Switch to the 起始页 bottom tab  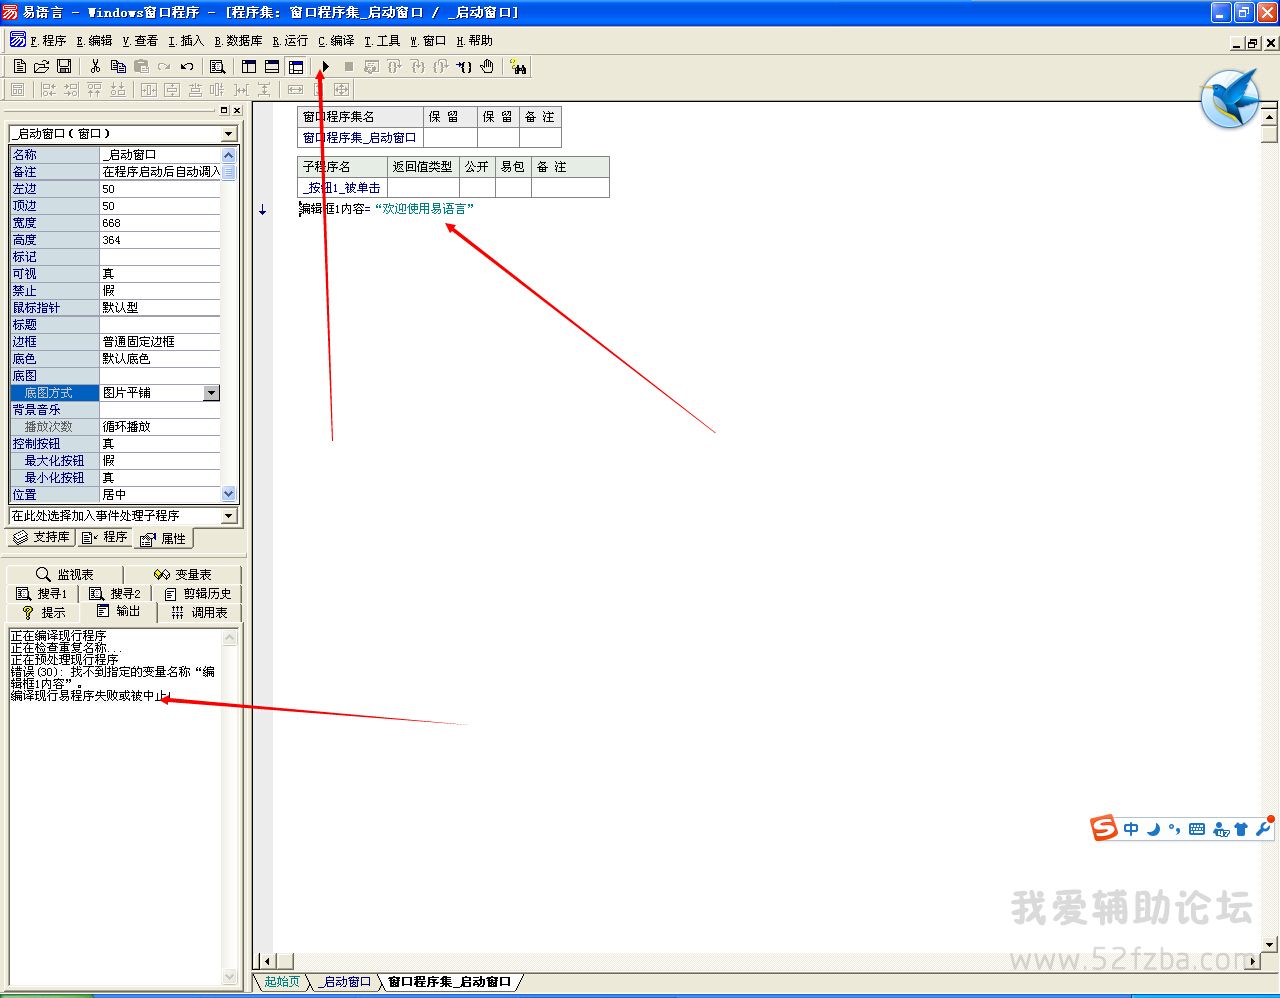282,982
